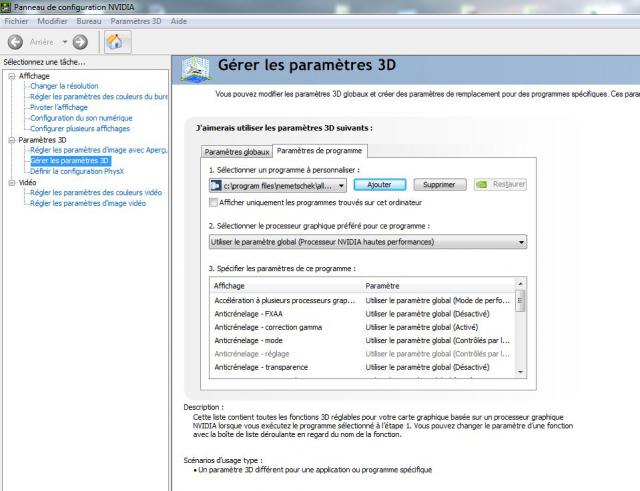Open the Modifier menu
640x491 pixels.
coord(52,21)
